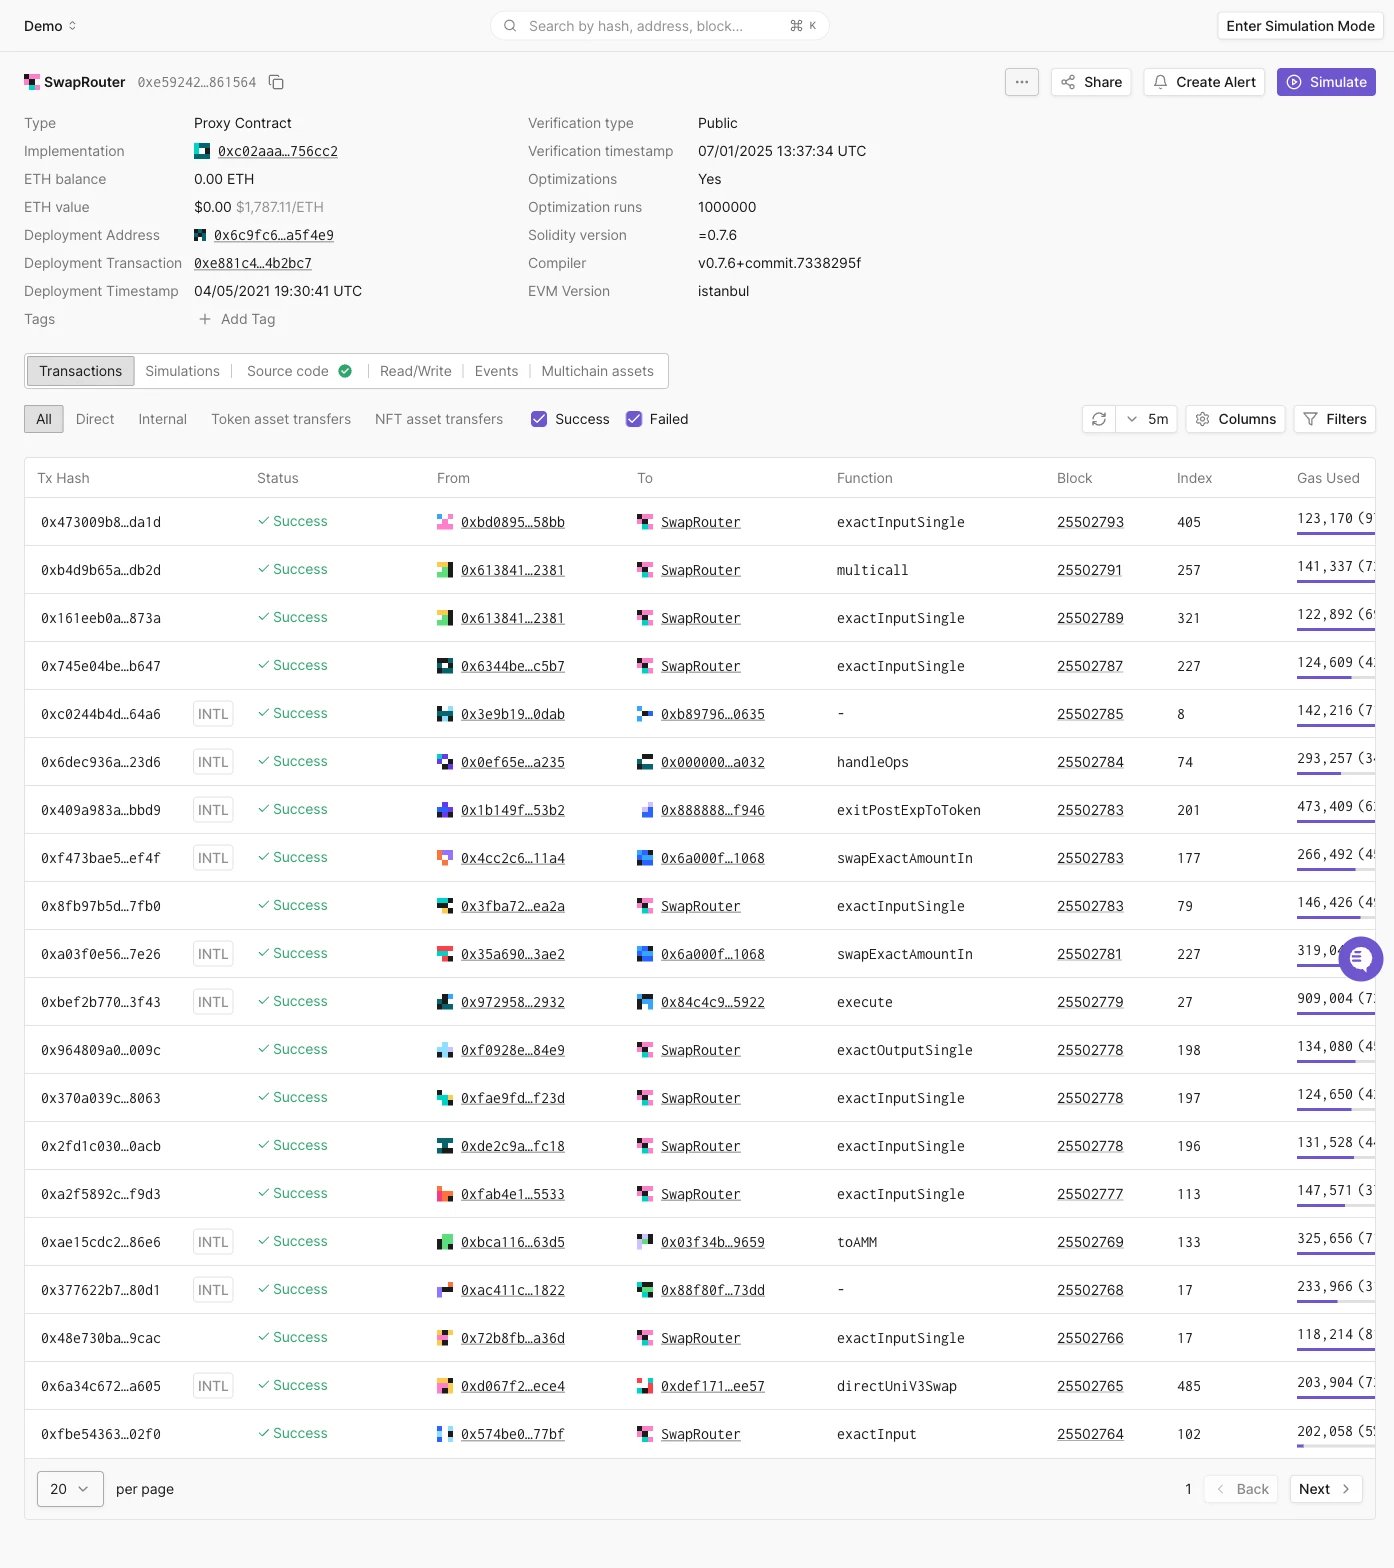Viewport: 1394px width, 1568px height.
Task: Click the Share button
Action: [x=1091, y=82]
